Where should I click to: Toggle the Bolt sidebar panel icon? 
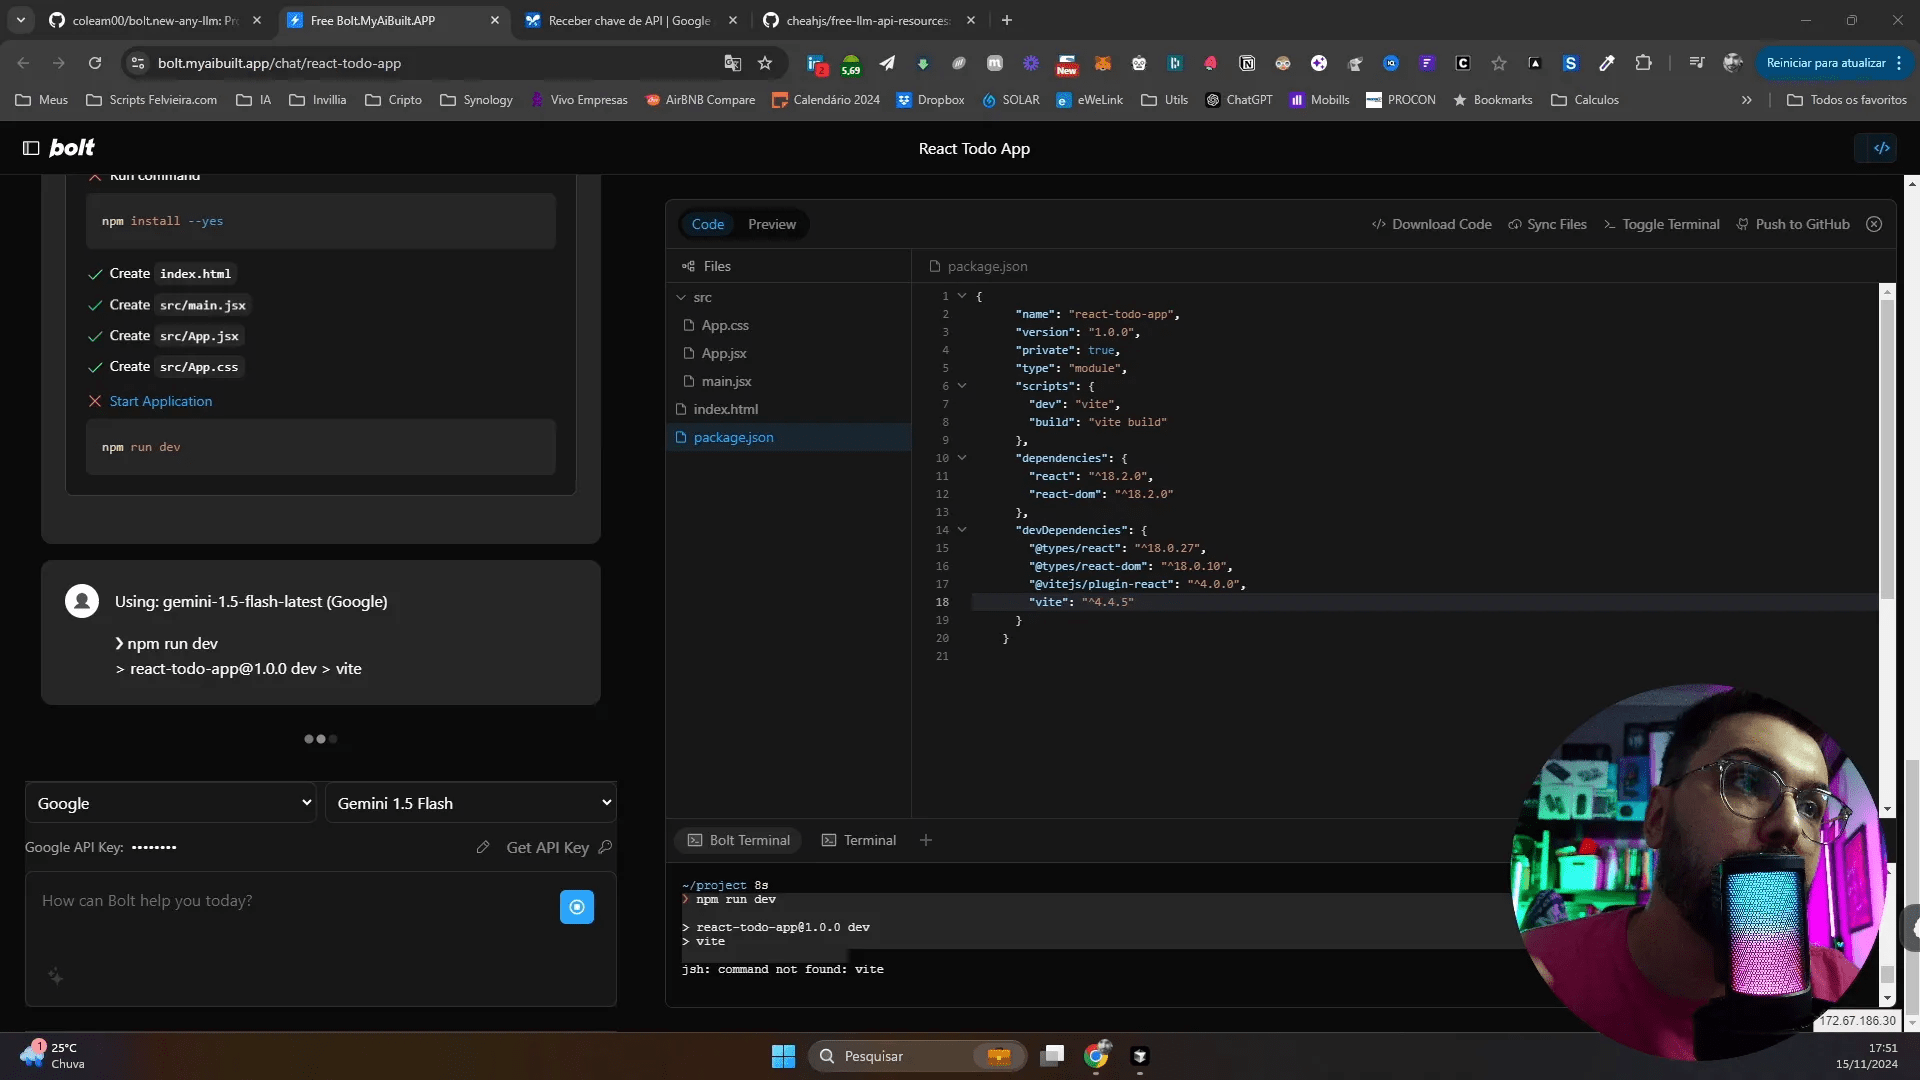coord(31,148)
